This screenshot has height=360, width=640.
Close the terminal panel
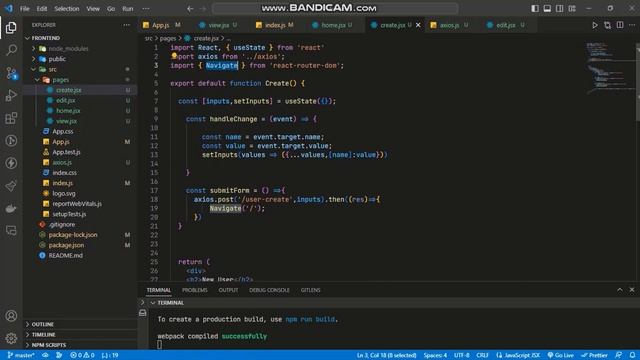(x=632, y=290)
